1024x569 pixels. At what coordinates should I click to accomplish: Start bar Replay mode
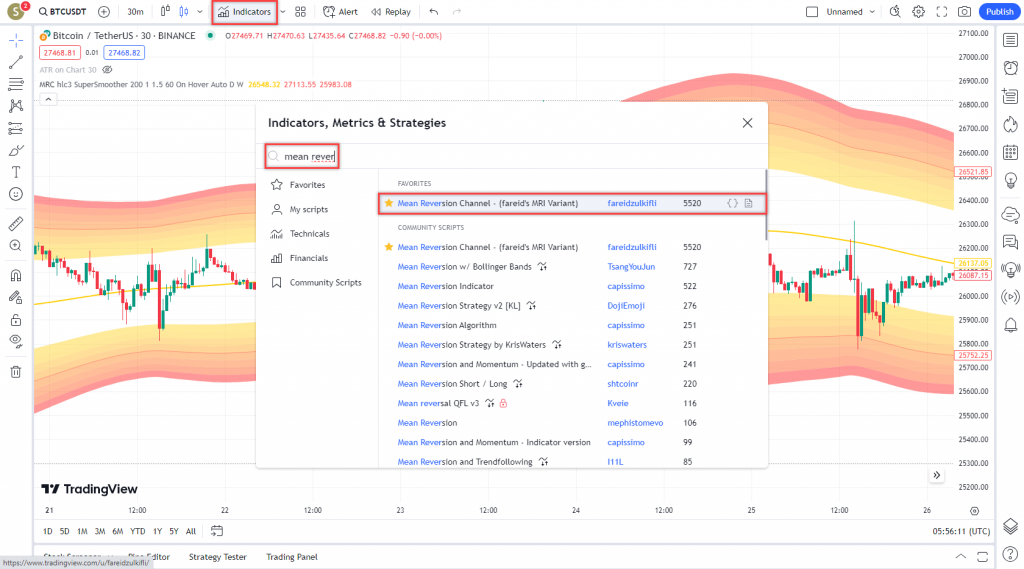(x=391, y=12)
